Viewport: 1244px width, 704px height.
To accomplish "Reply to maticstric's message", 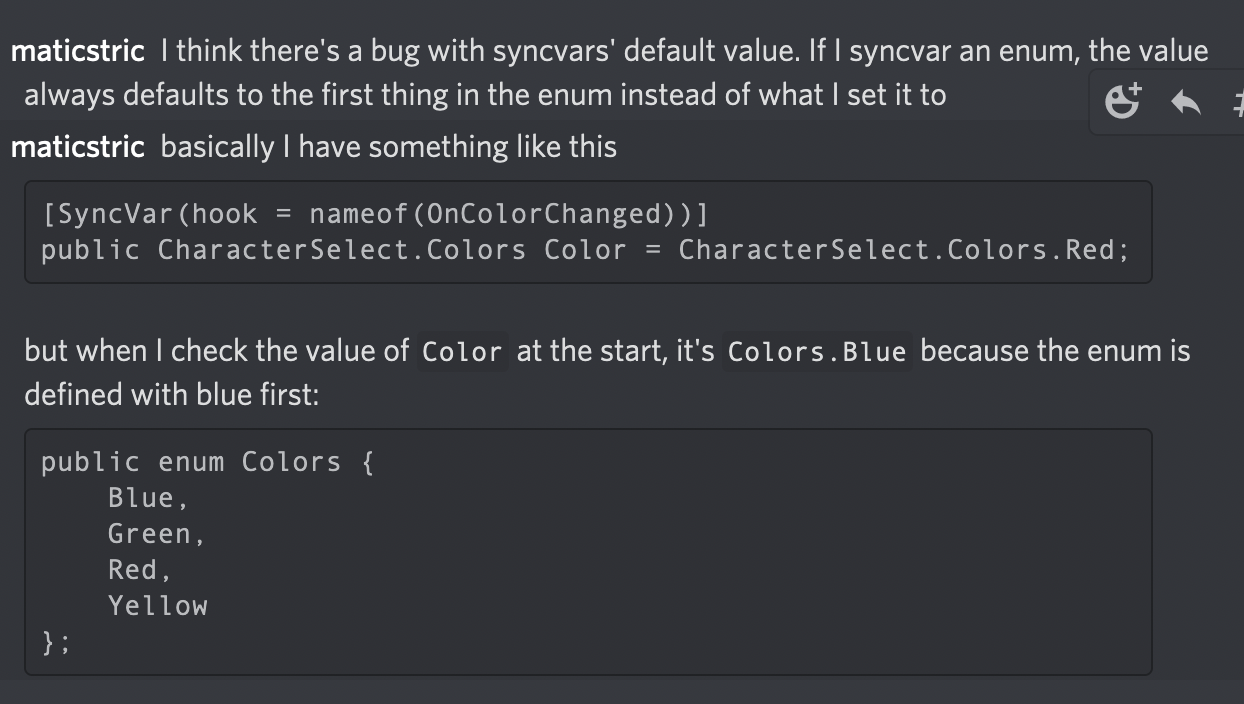I will tap(1185, 101).
